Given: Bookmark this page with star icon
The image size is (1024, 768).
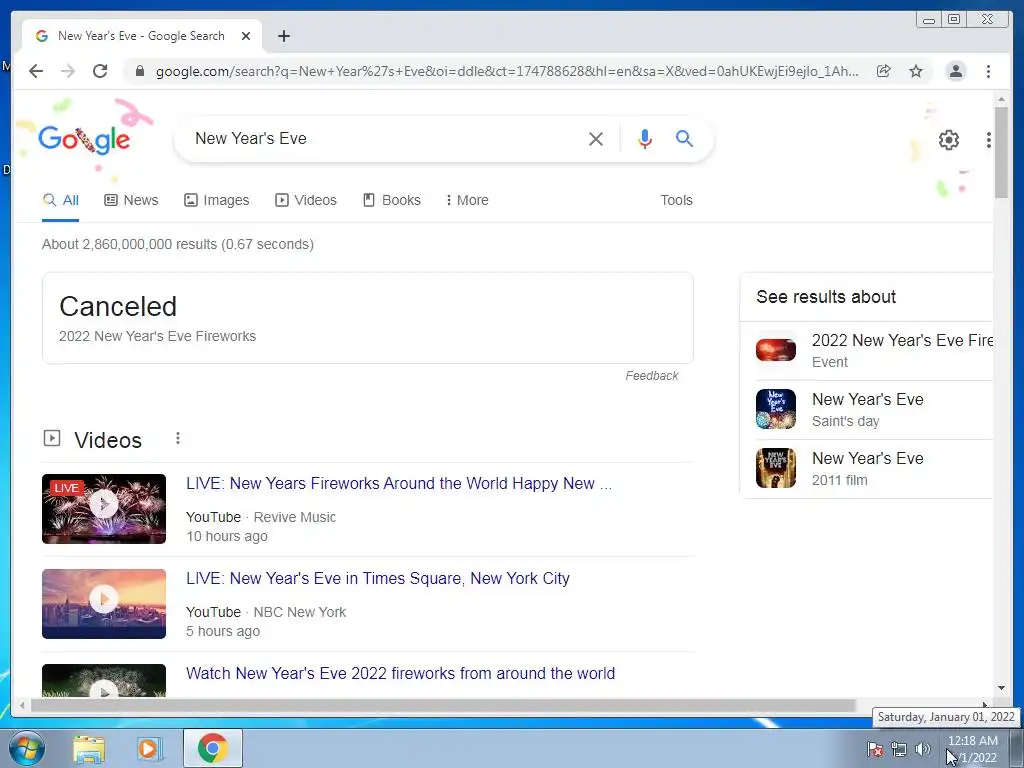Looking at the screenshot, I should click(916, 71).
